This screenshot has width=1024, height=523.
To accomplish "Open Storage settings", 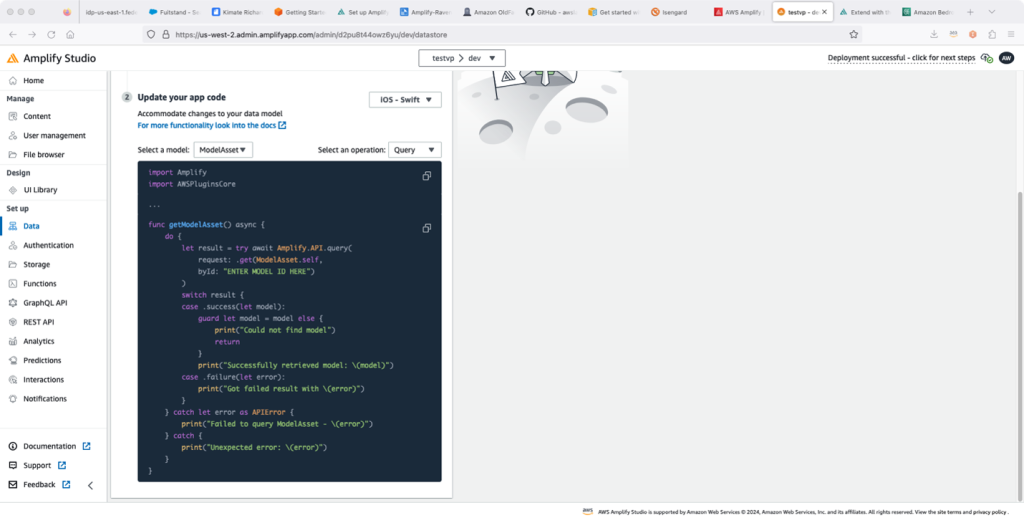I will (x=36, y=264).
